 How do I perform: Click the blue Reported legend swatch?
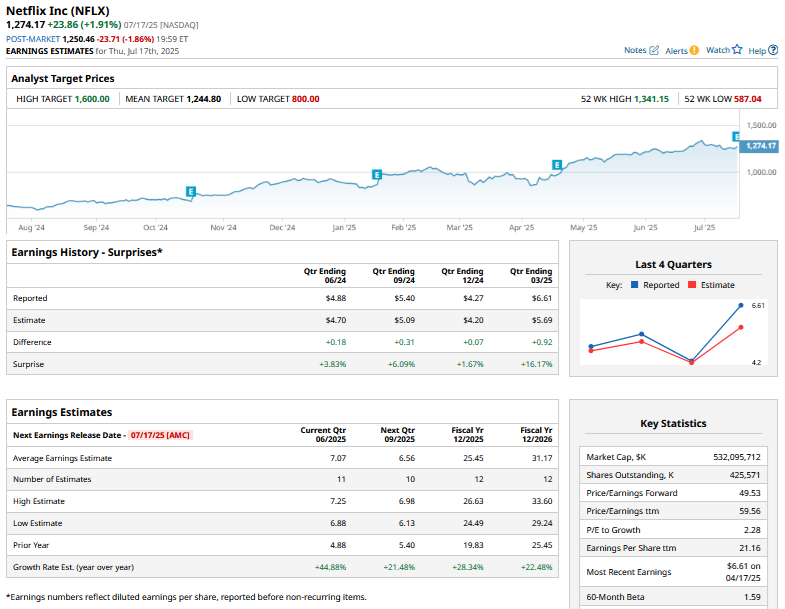coord(635,284)
